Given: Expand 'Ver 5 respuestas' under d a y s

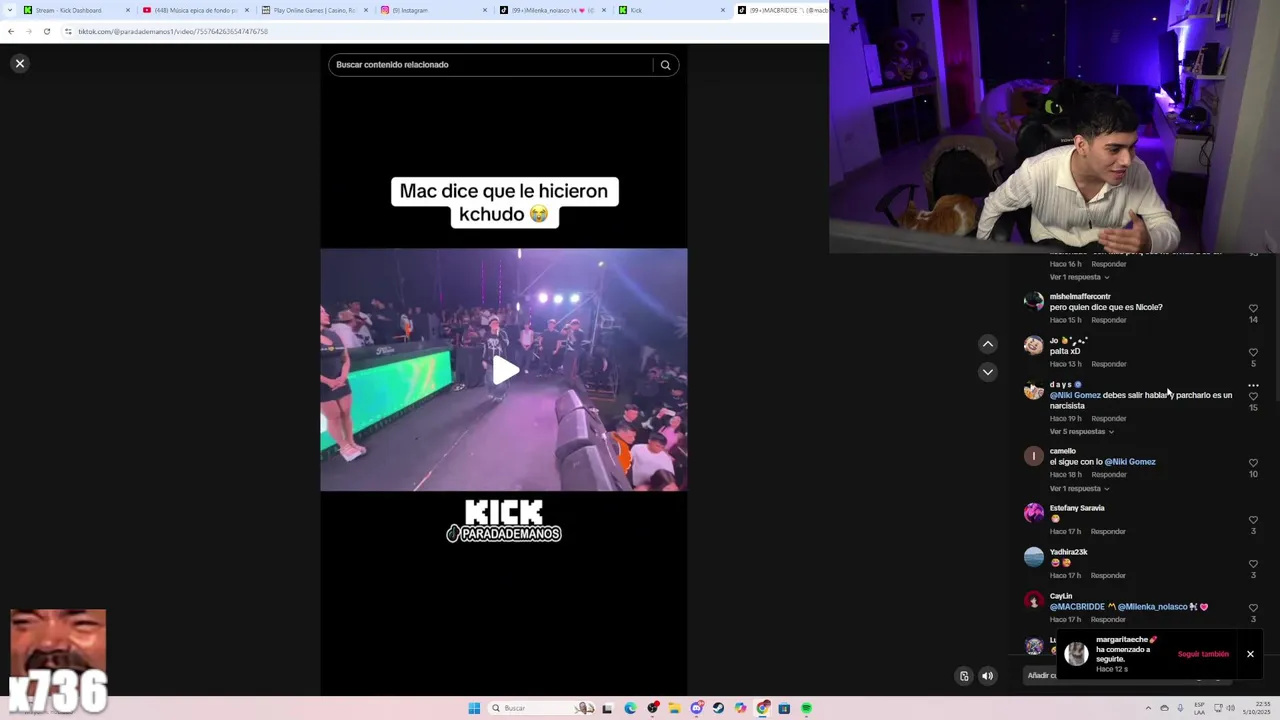Looking at the screenshot, I should click(x=1081, y=432).
